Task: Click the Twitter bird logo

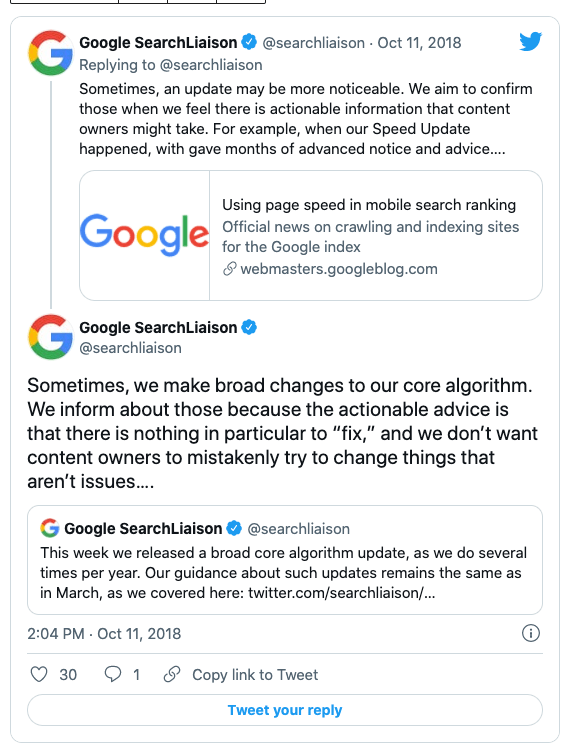Action: [531, 42]
